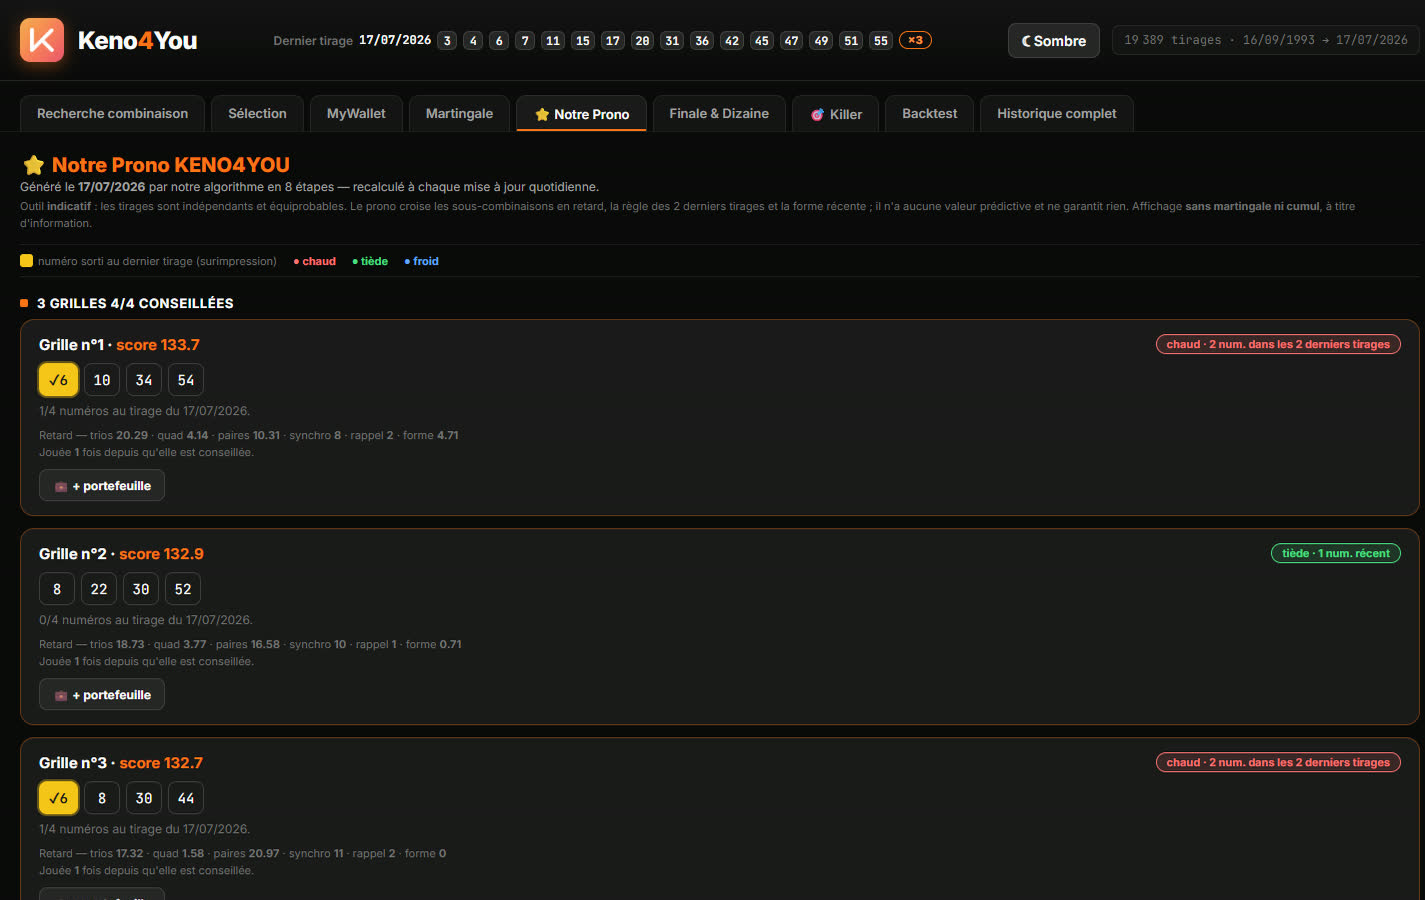This screenshot has height=900, width=1425.
Task: Select number 8 in Grille n°3
Action: 102,798
